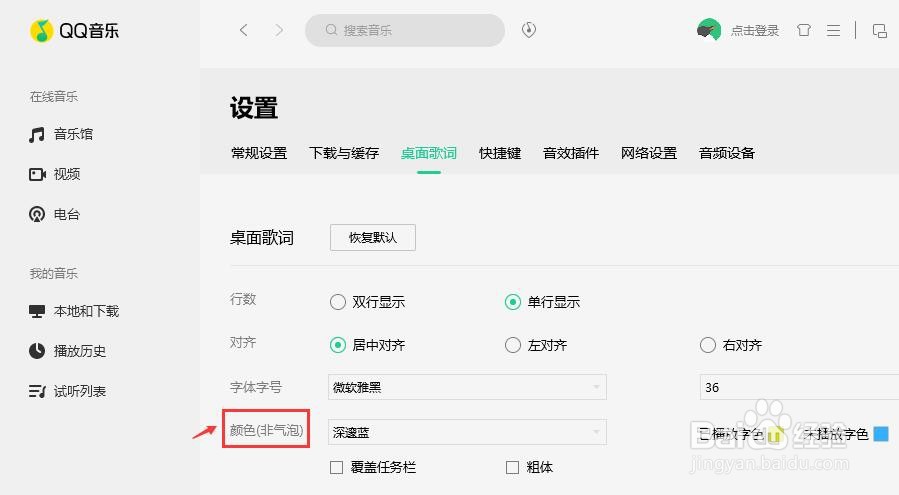The height and width of the screenshot is (495, 899).
Task: Open 音乐馆 in the sidebar
Action: 72,134
